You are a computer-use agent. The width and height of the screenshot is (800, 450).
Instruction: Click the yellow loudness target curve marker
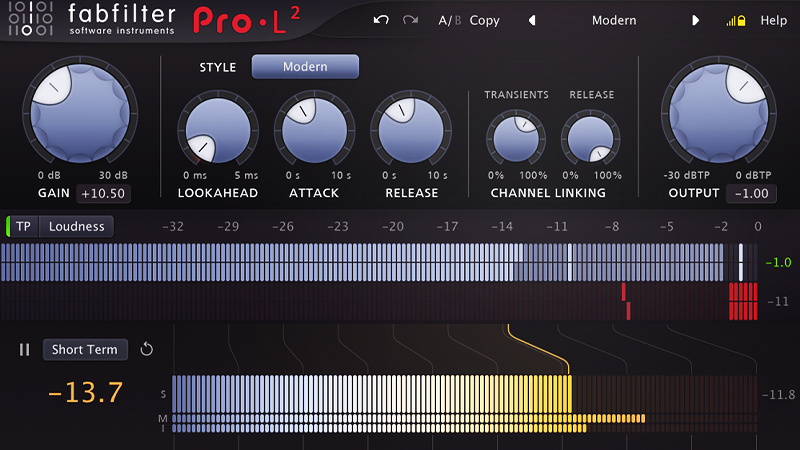pos(538,347)
